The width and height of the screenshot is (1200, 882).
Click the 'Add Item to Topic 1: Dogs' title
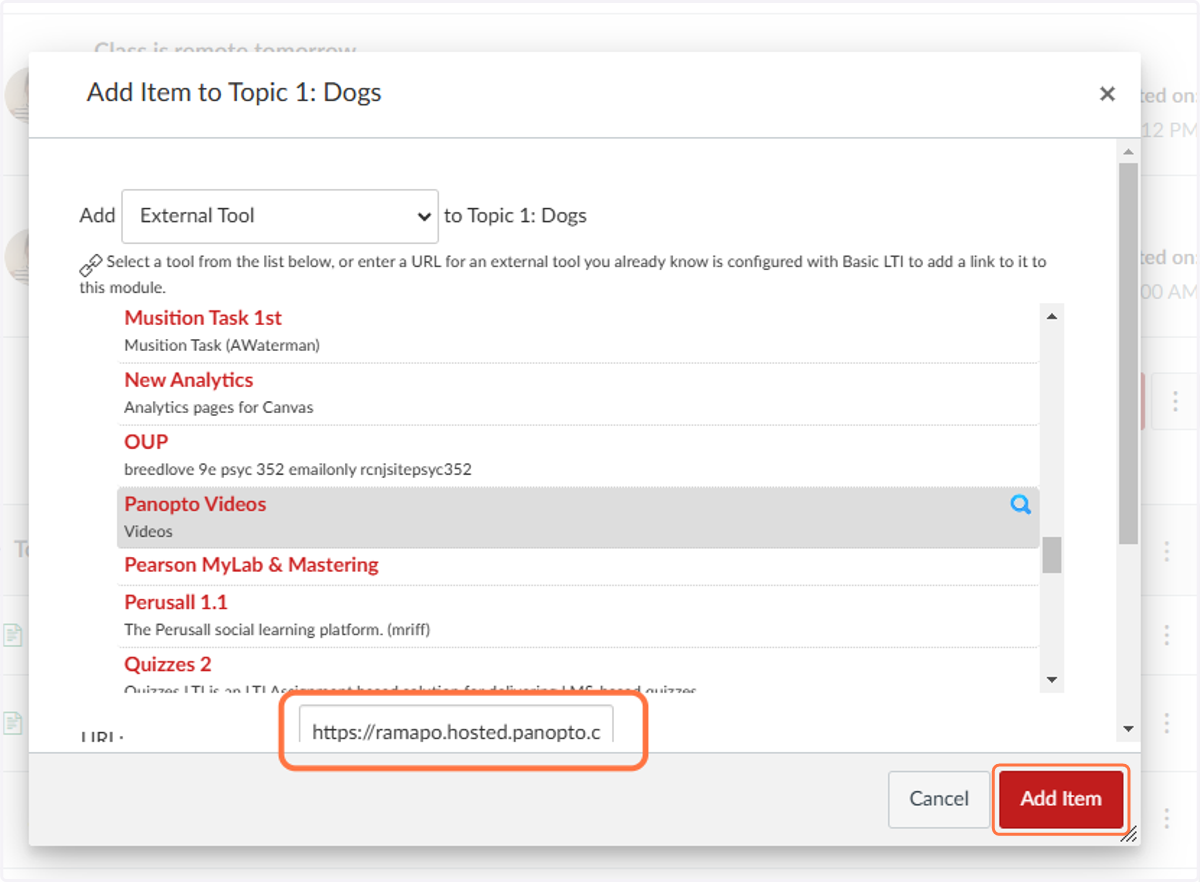coord(234,93)
